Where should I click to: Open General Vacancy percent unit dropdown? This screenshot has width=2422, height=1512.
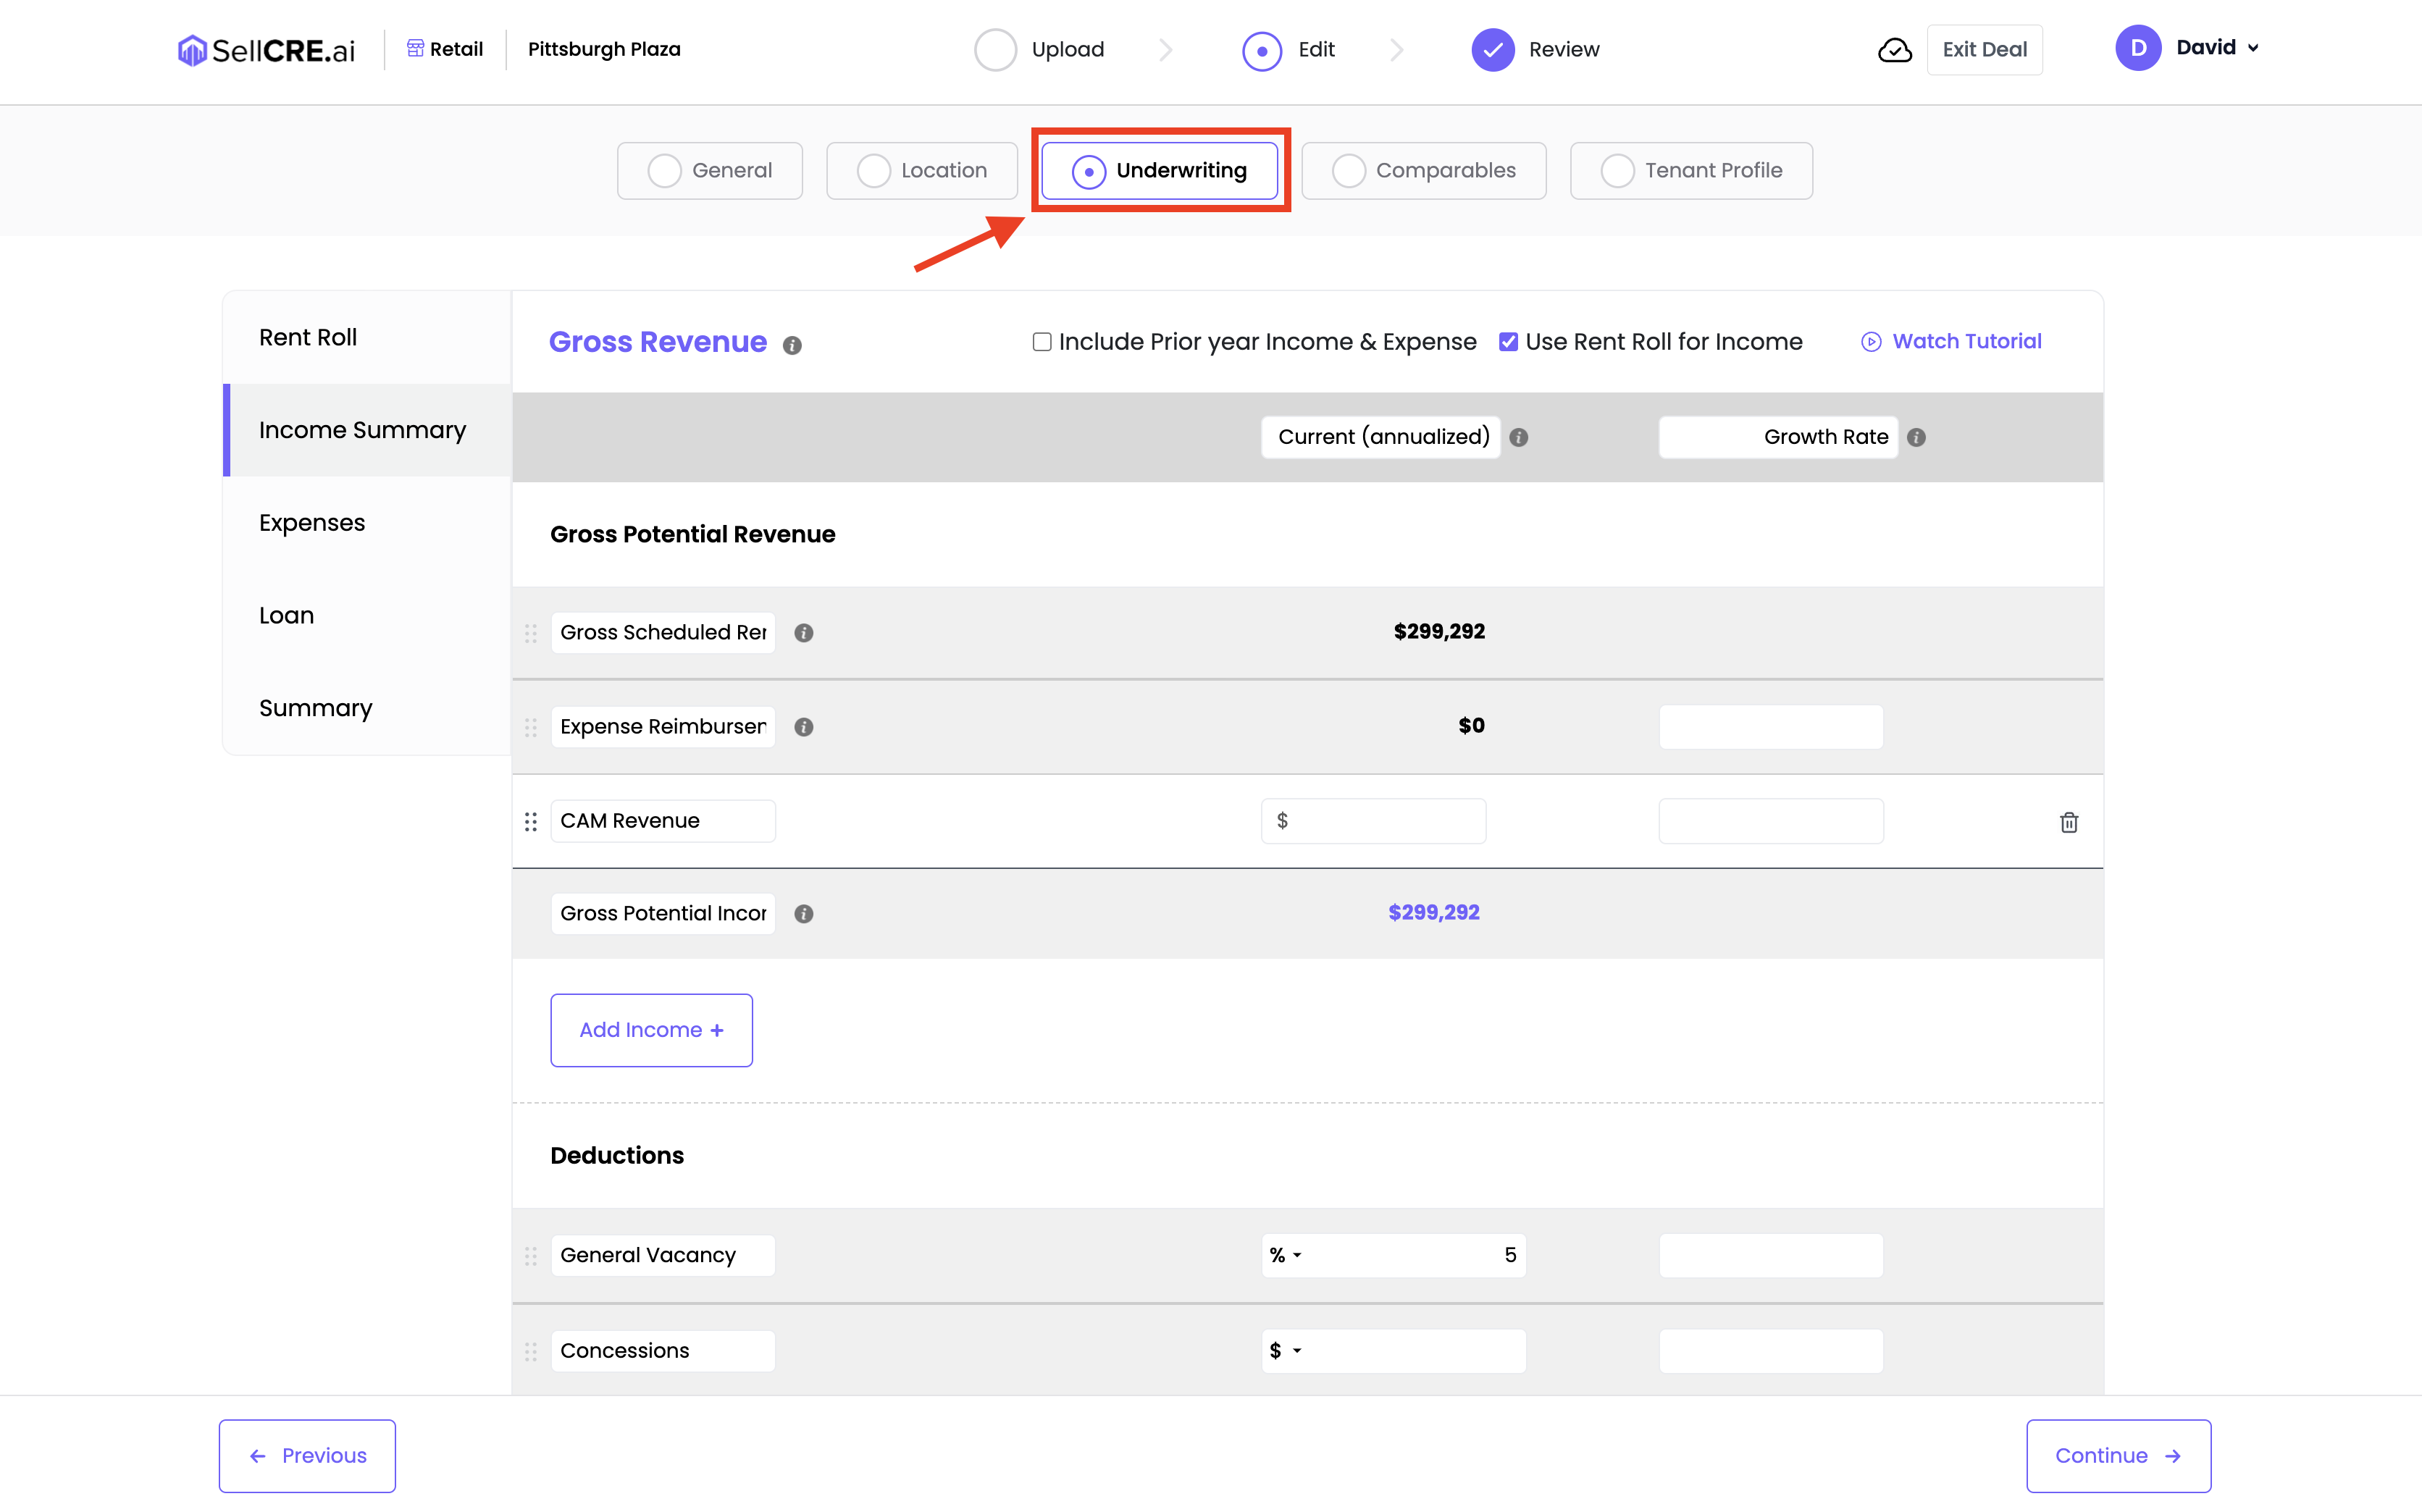point(1286,1255)
